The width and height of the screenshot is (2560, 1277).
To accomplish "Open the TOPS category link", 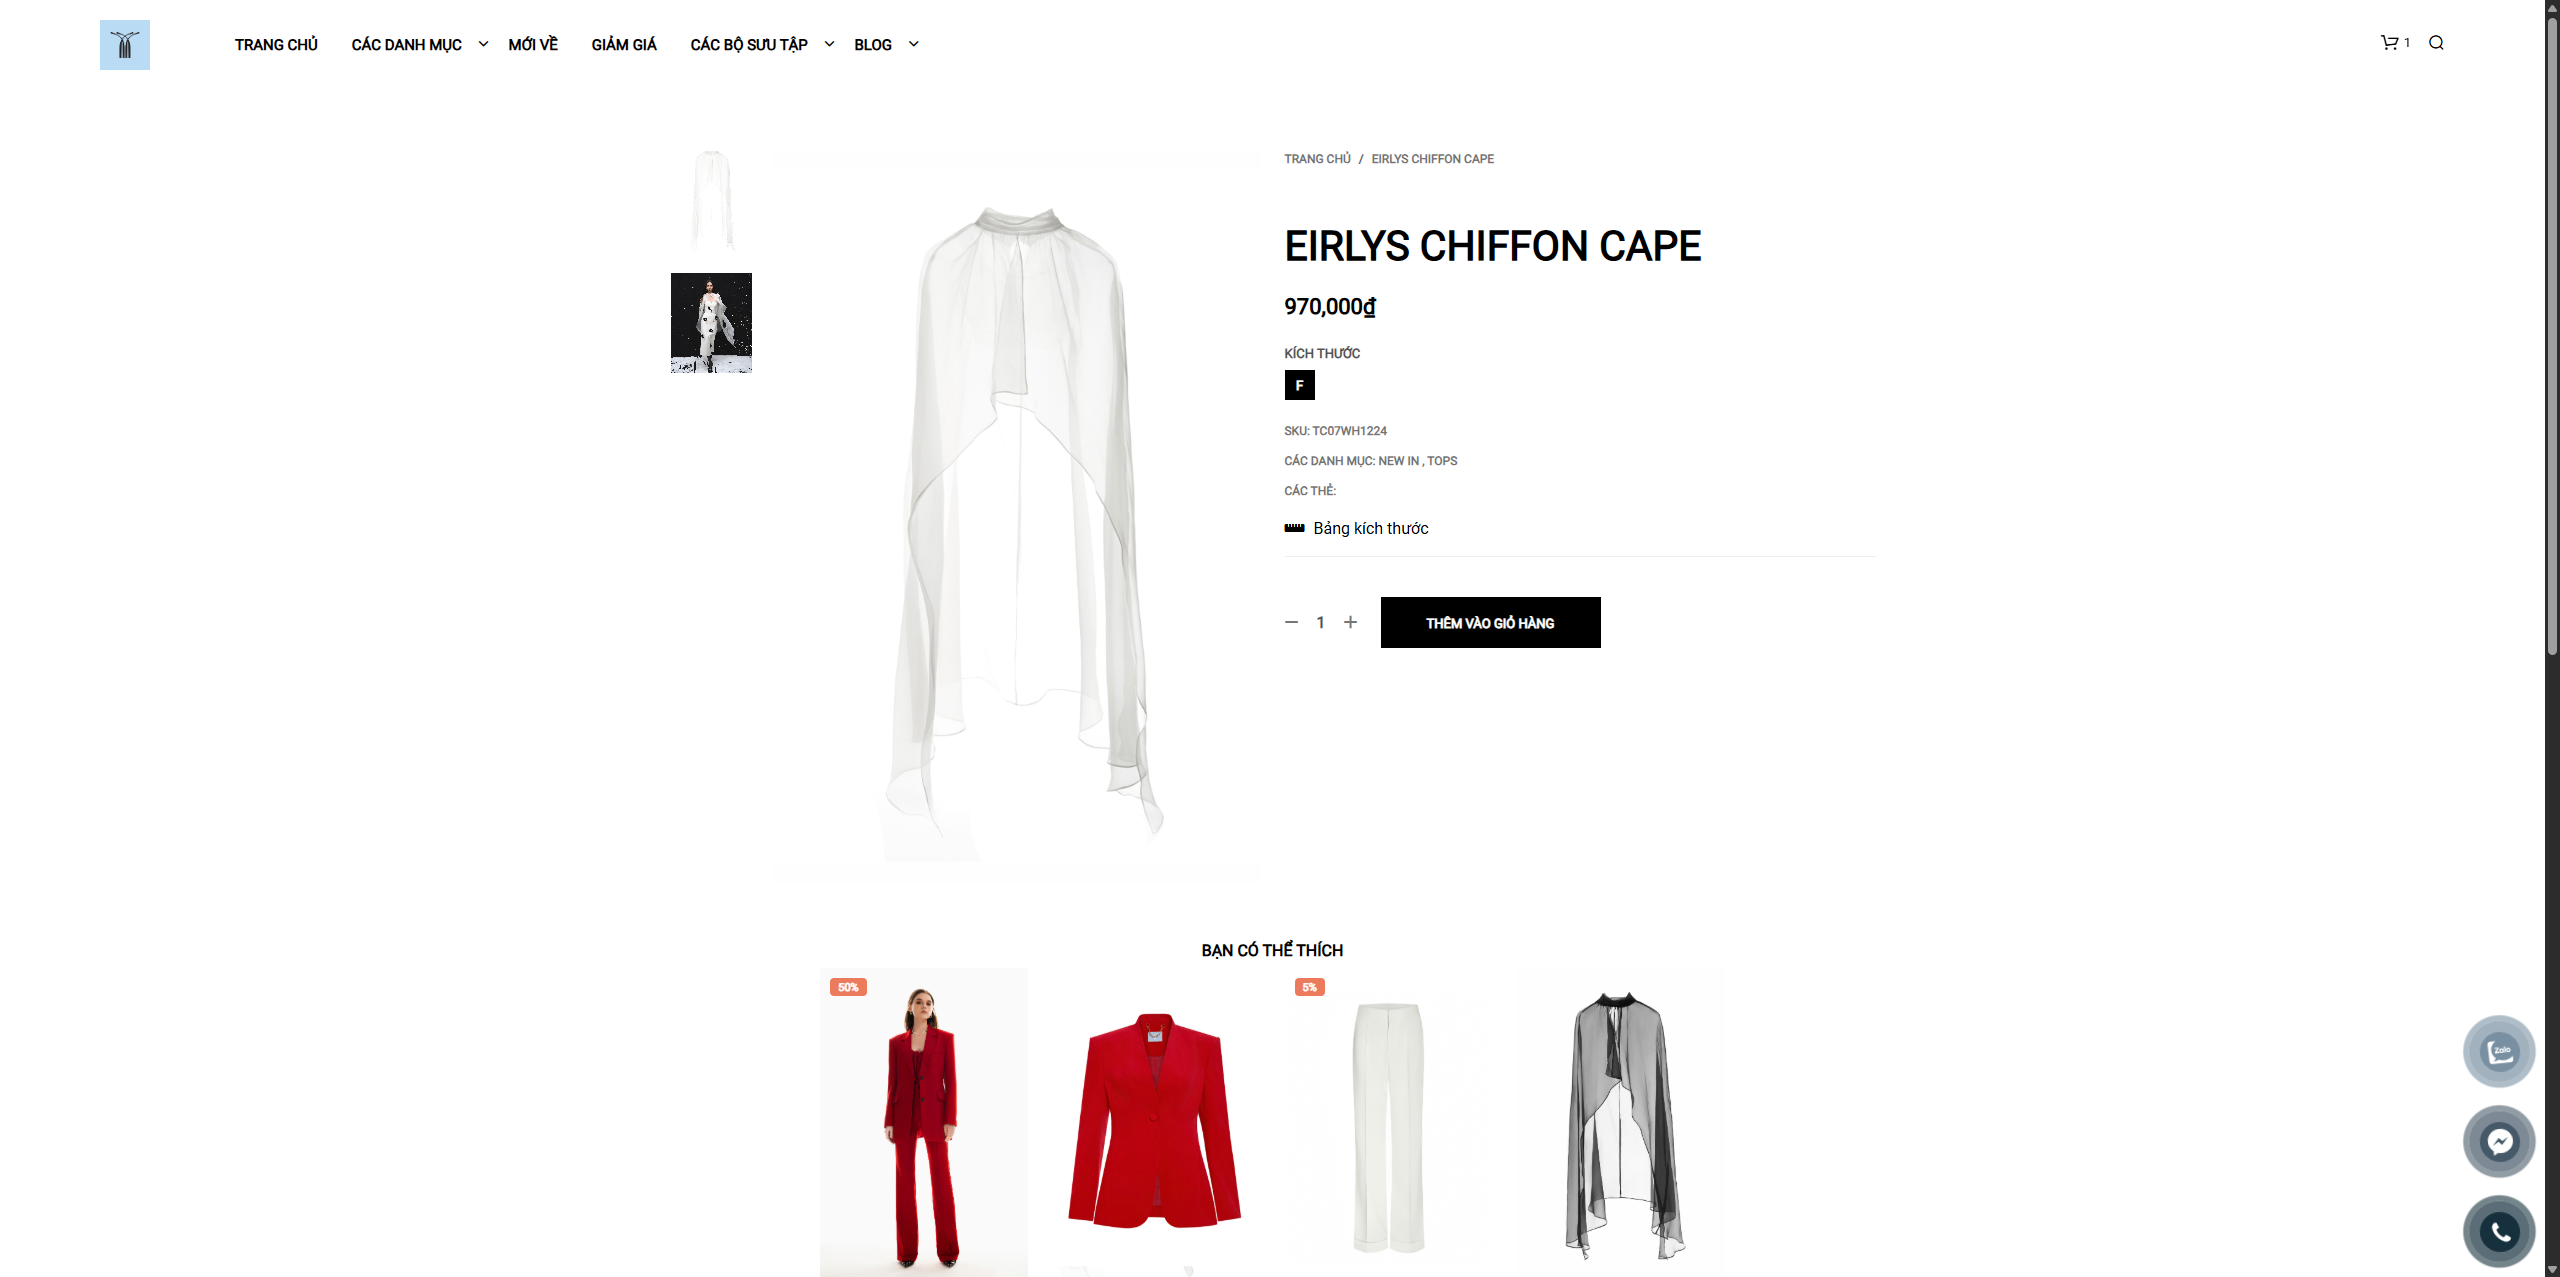I will 1442,461.
